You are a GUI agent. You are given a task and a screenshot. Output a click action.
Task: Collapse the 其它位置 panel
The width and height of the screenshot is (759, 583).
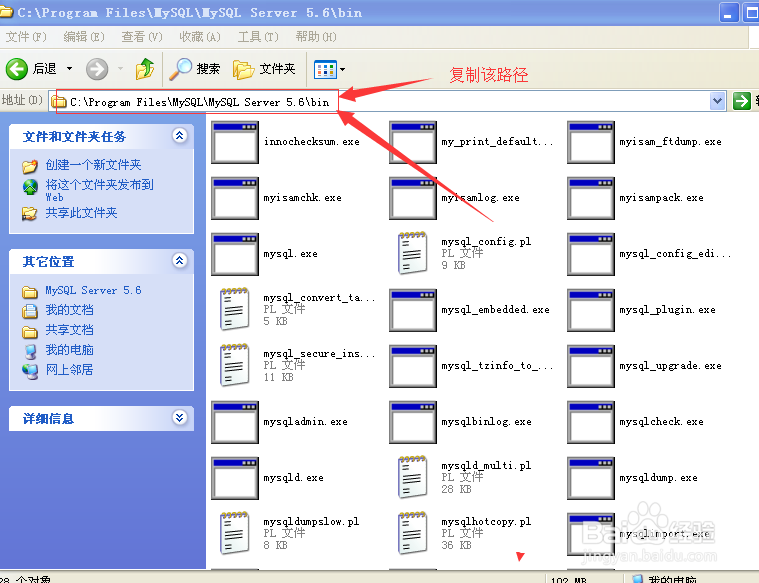click(180, 261)
